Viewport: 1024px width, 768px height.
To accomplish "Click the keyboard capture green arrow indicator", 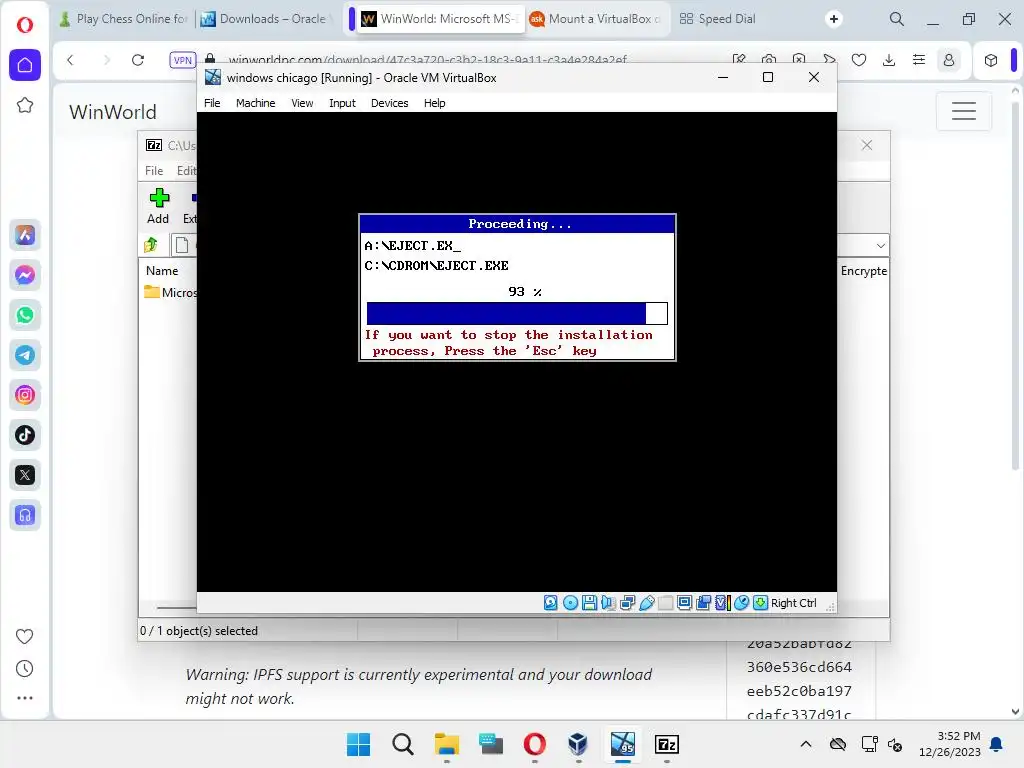I will pos(760,603).
